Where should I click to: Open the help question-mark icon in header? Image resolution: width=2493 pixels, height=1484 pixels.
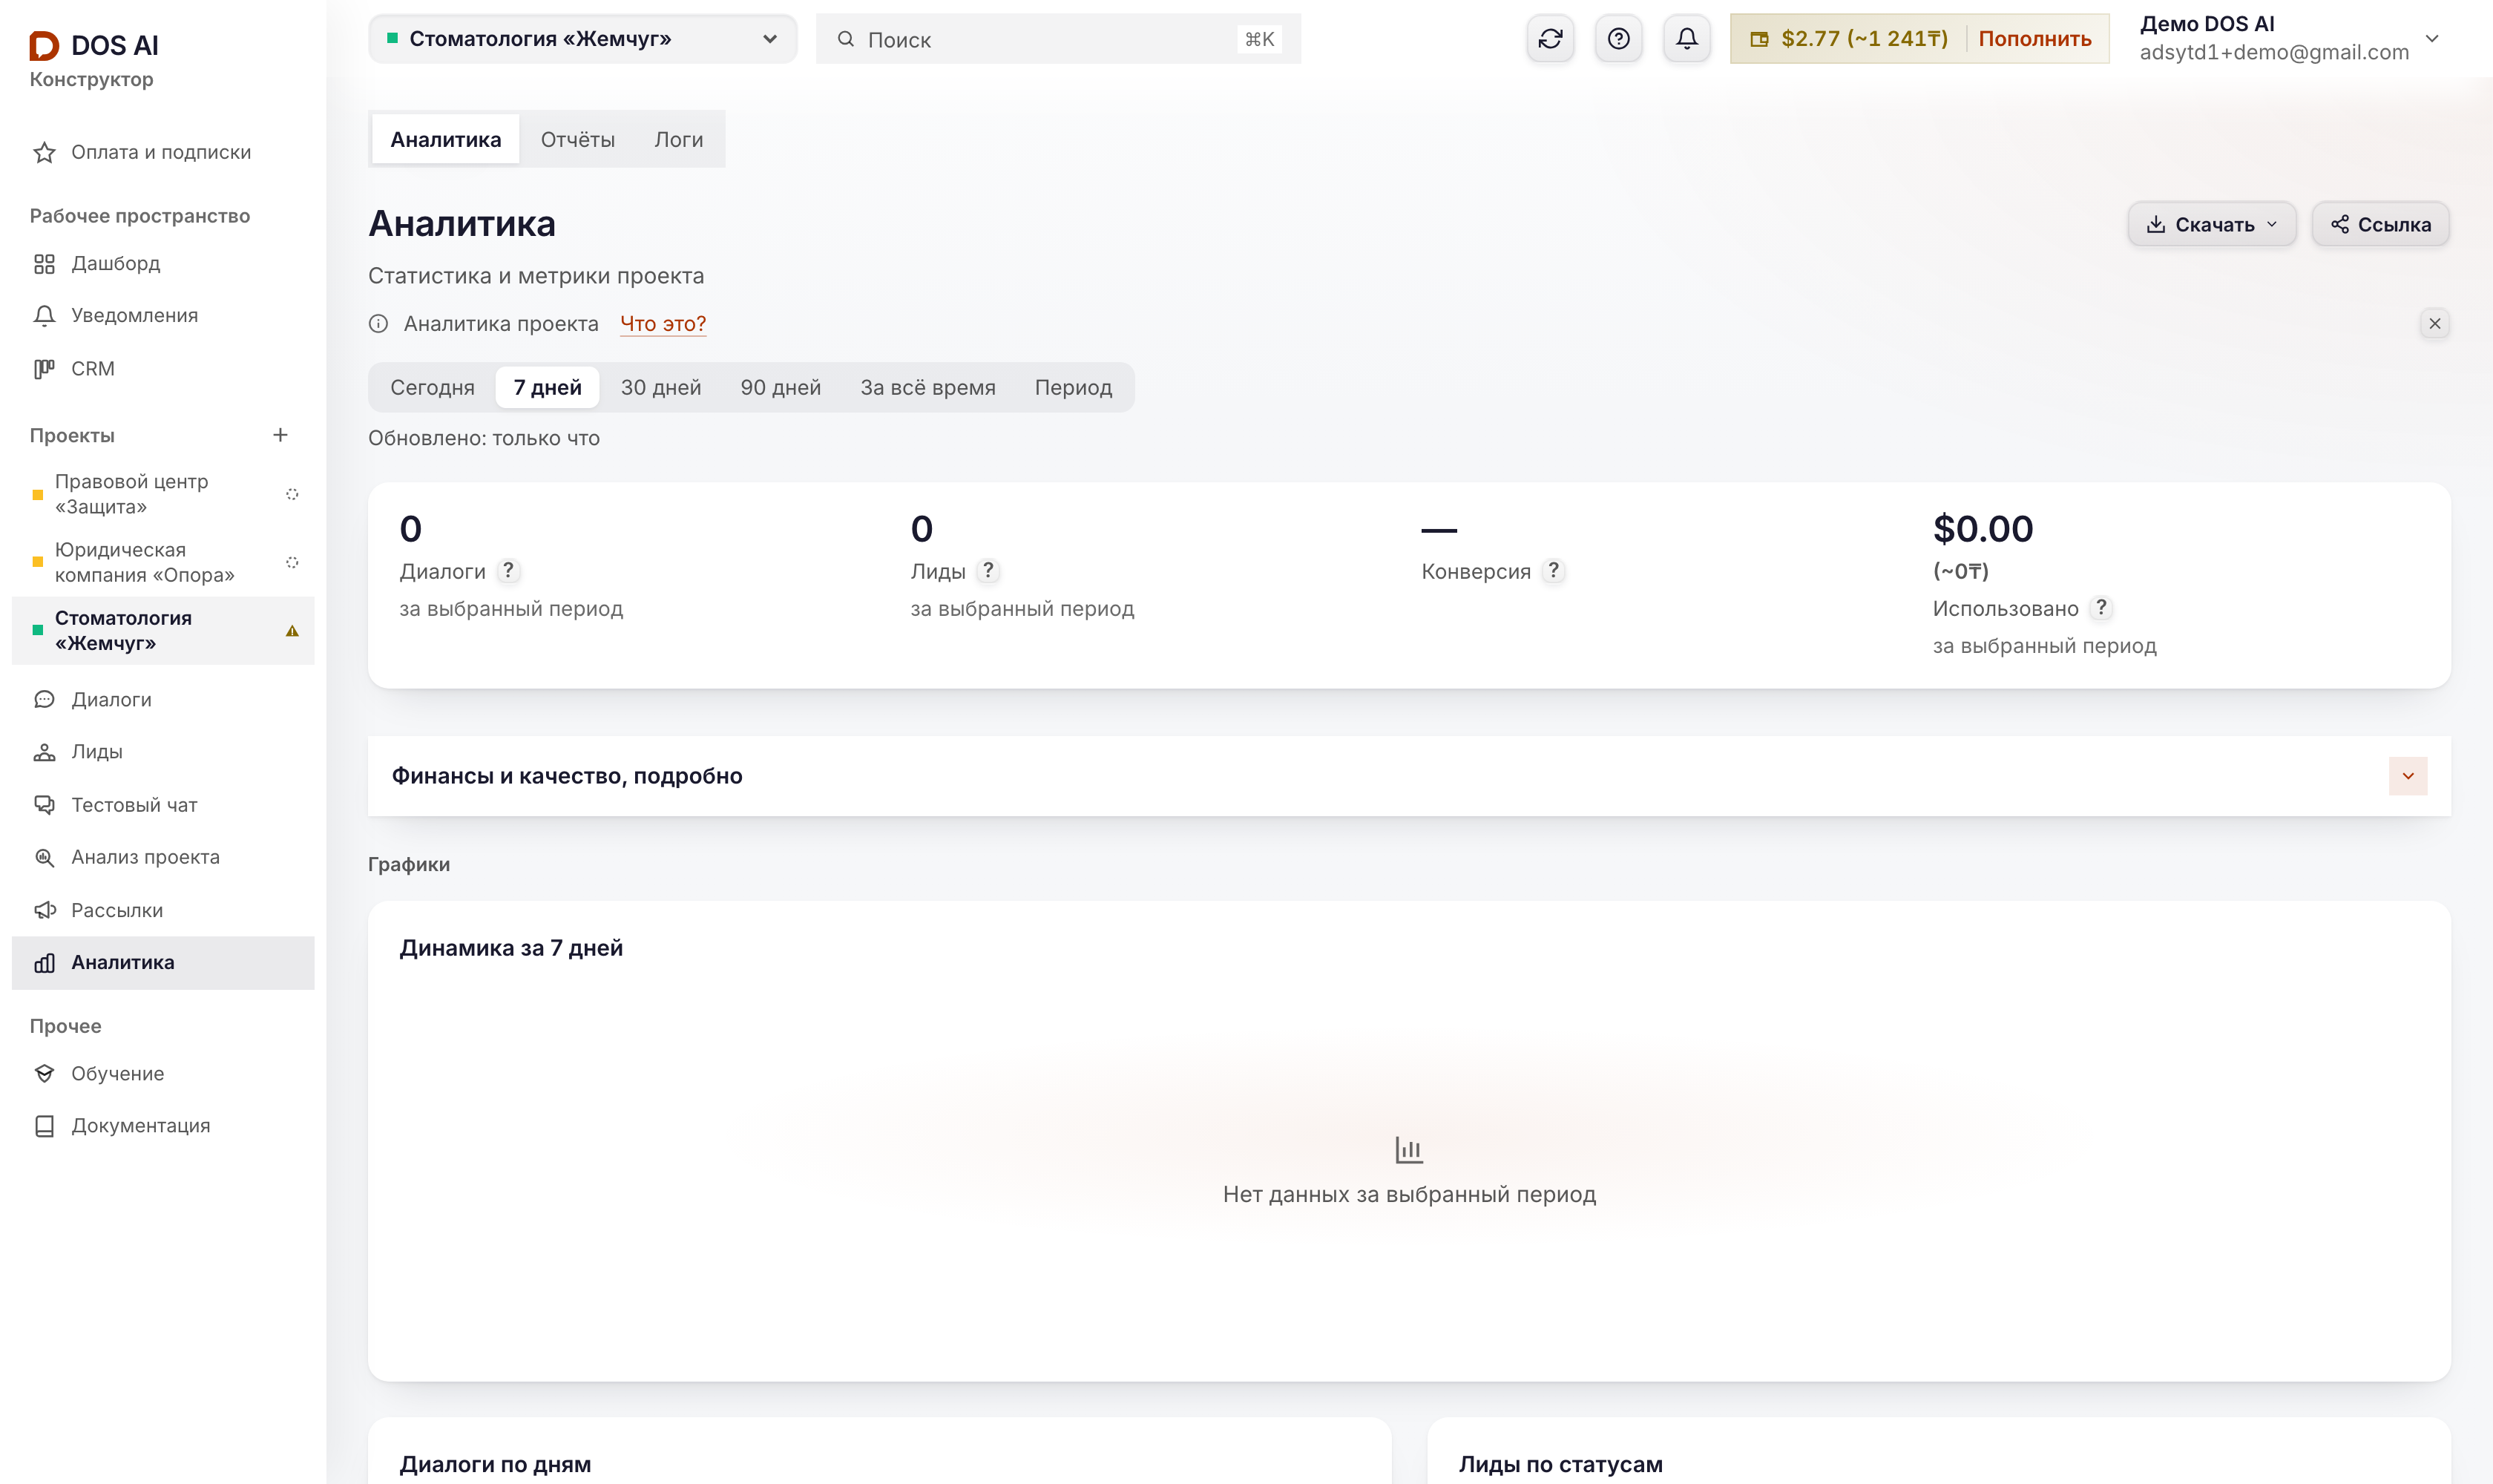tap(1618, 39)
